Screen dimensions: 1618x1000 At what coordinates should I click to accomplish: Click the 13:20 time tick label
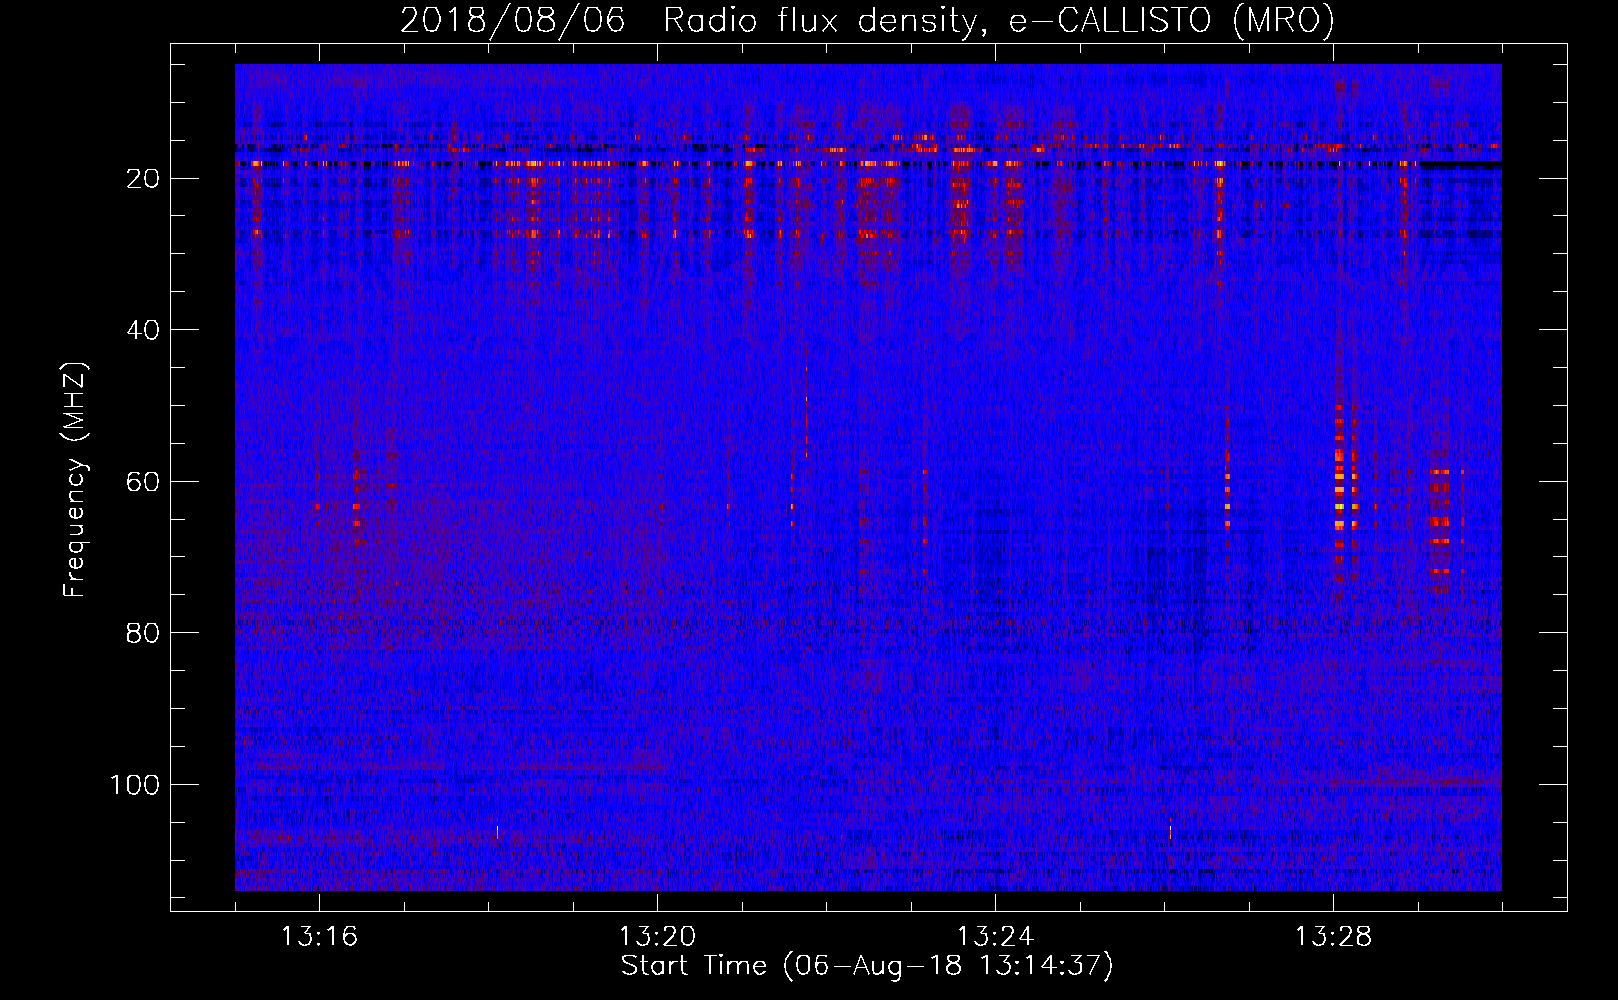click(657, 937)
